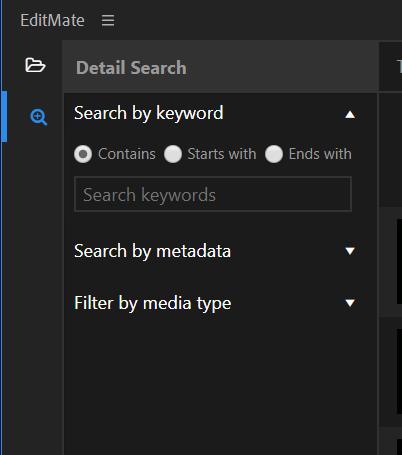Click the Filter by media type title
The height and width of the screenshot is (455, 402).
coord(152,303)
